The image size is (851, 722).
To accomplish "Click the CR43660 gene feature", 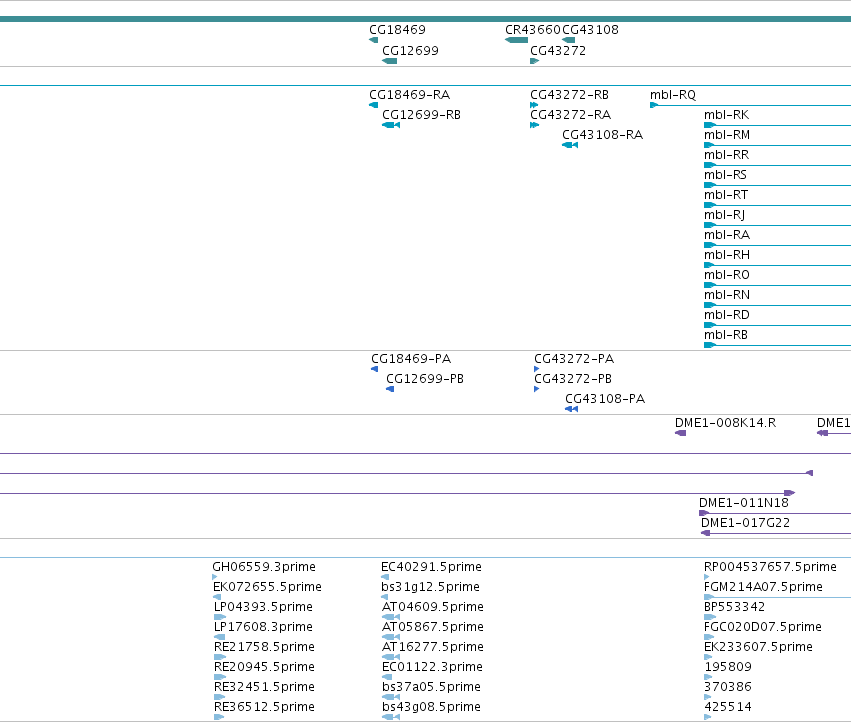I will pos(516,40).
